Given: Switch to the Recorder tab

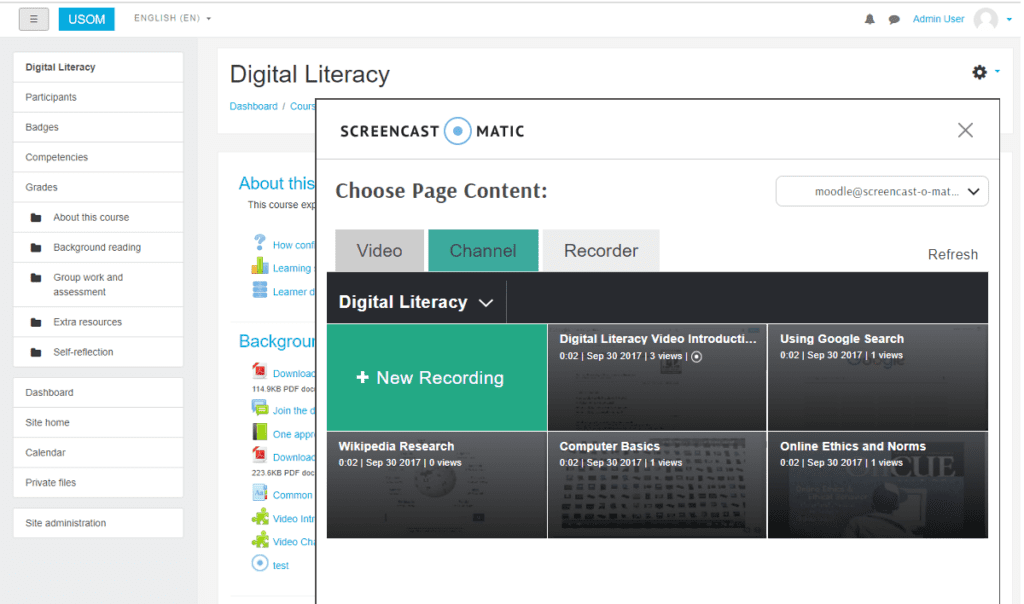Looking at the screenshot, I should [x=601, y=251].
